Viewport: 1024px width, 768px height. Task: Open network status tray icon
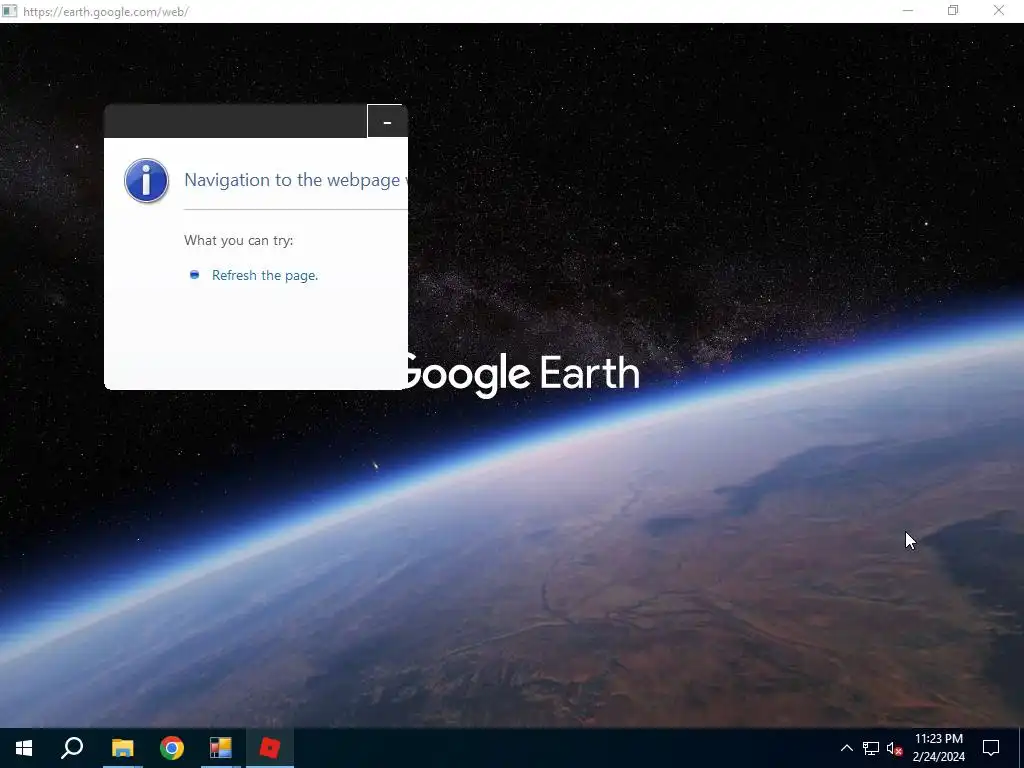(871, 748)
